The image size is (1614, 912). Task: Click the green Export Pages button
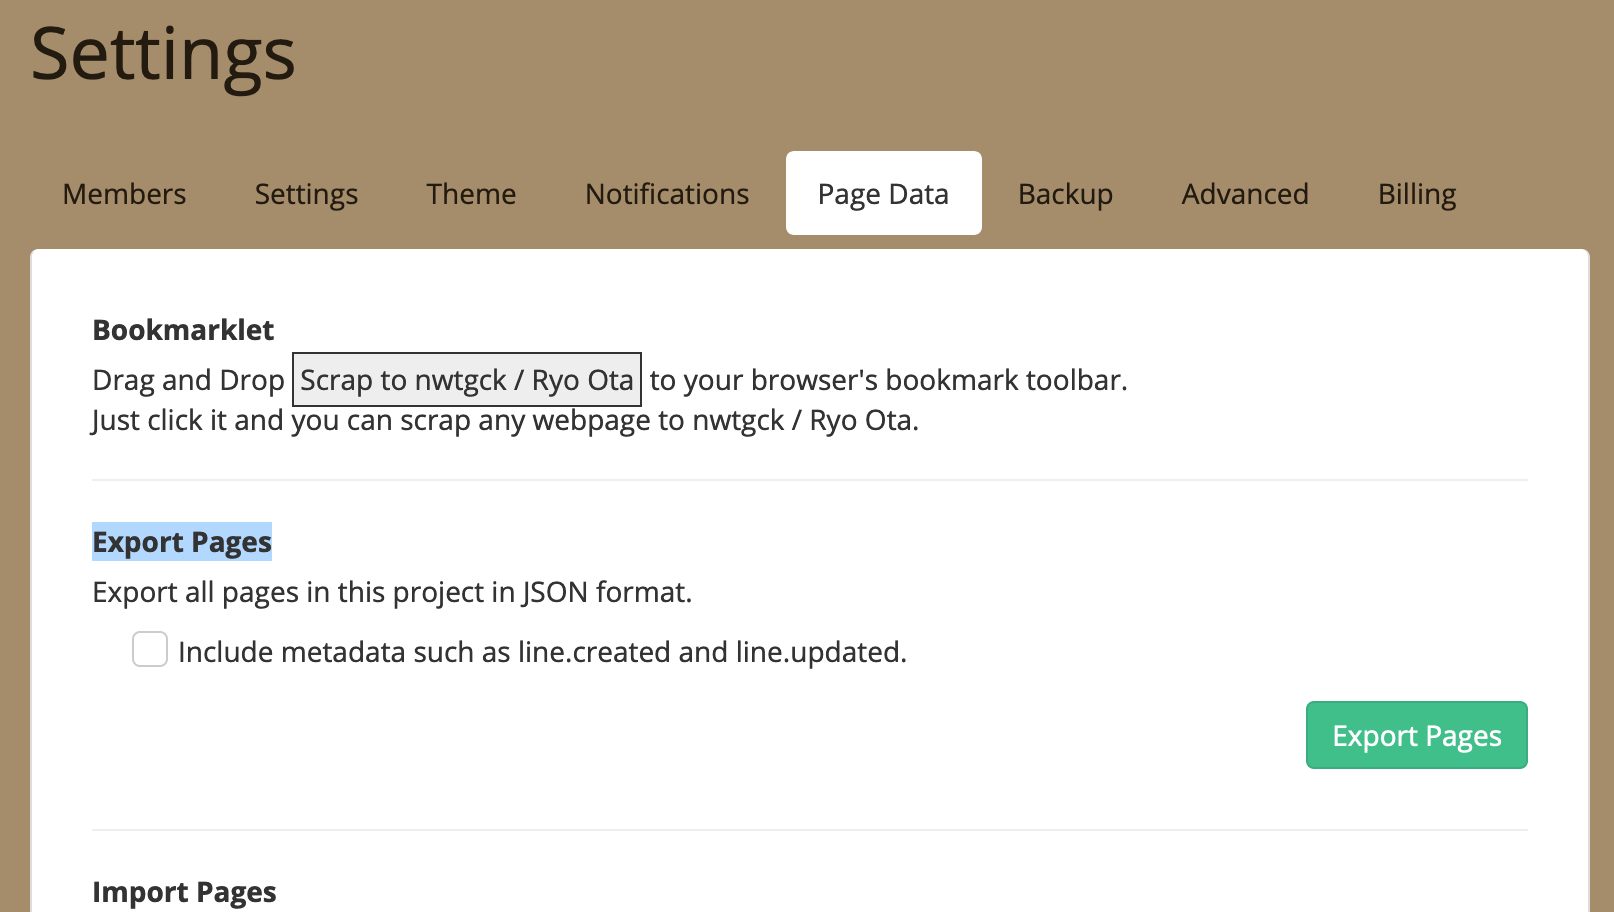pos(1416,736)
